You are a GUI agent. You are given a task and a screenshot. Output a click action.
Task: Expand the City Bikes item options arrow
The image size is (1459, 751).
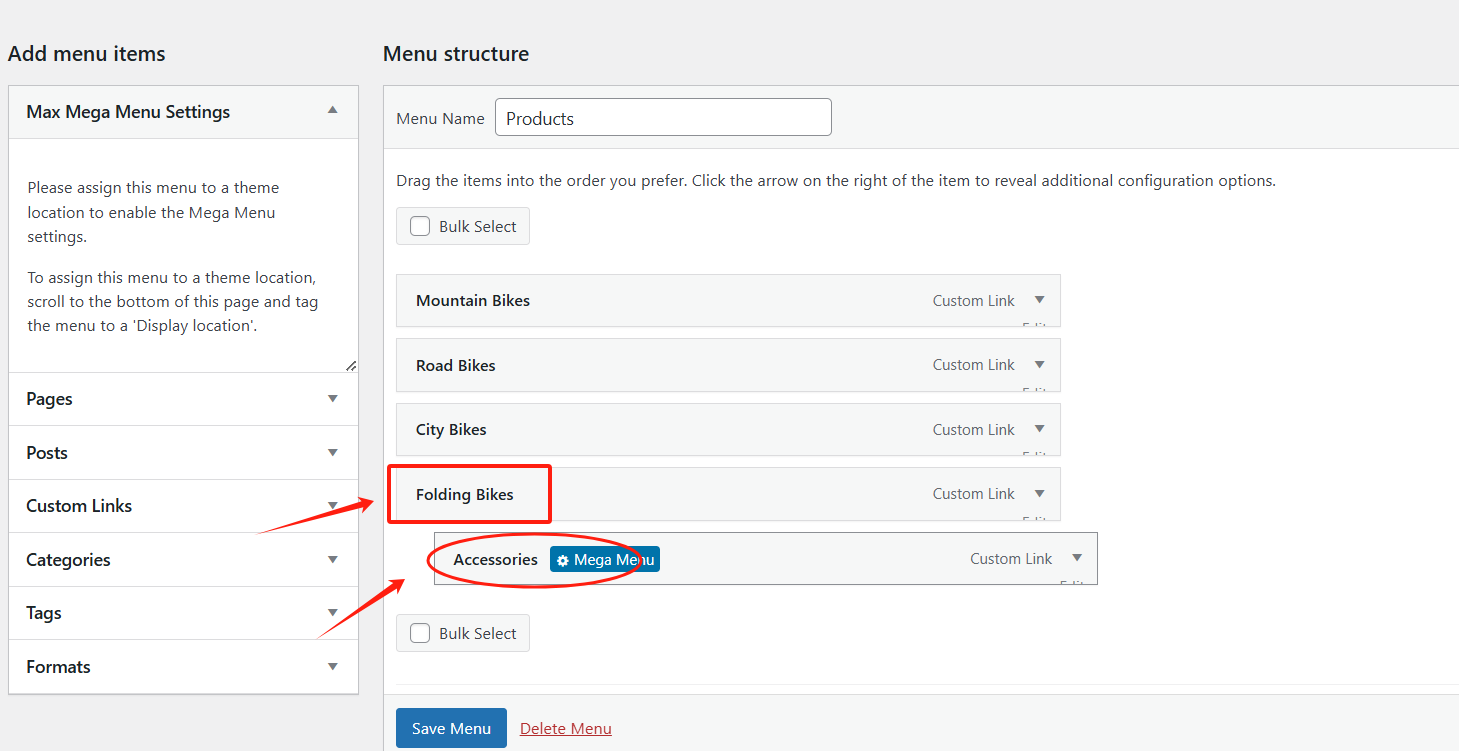(x=1039, y=429)
